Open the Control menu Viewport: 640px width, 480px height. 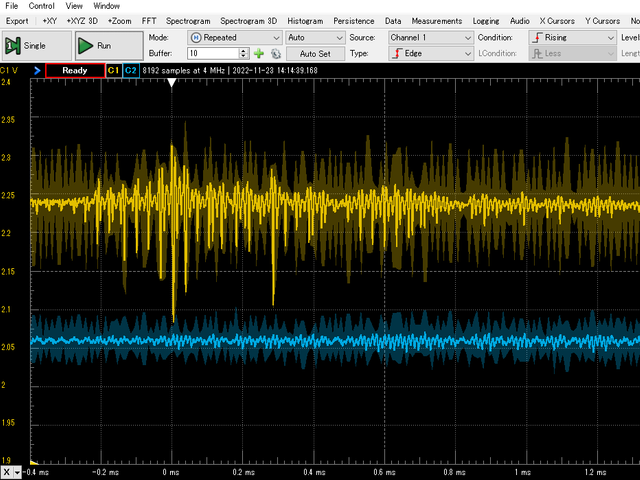41,6
